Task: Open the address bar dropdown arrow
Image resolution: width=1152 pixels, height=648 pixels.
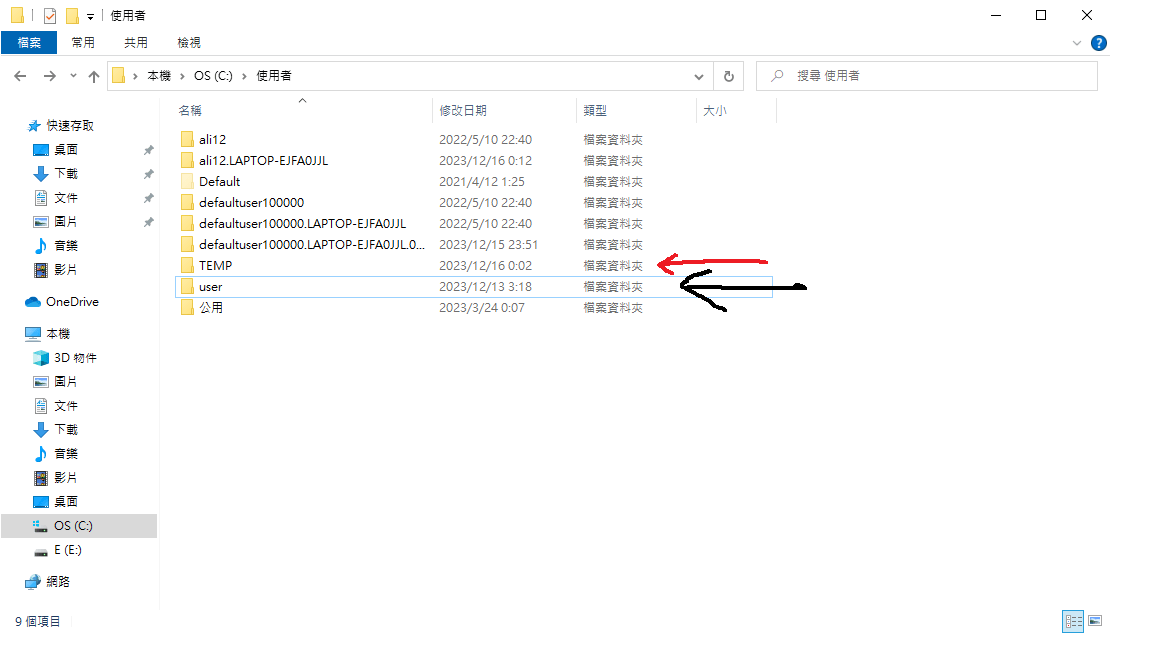Action: [699, 75]
